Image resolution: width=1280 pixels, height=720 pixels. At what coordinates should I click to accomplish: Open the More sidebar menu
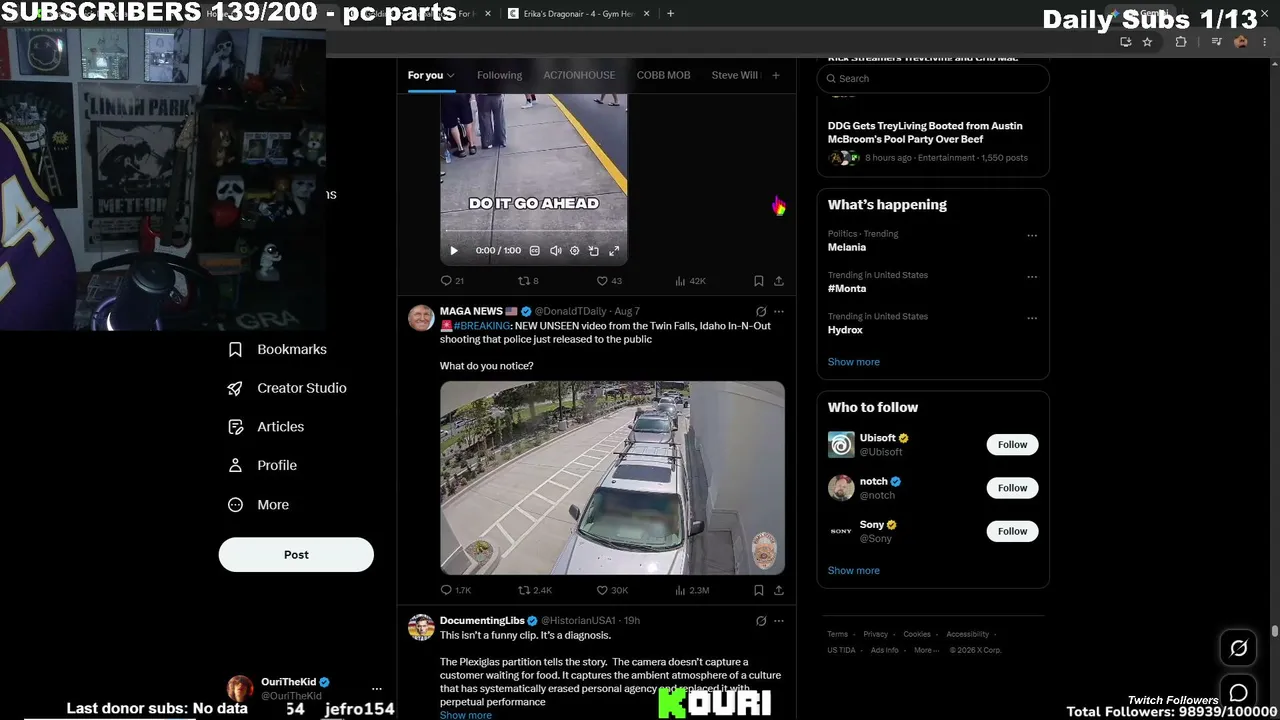pos(258,505)
